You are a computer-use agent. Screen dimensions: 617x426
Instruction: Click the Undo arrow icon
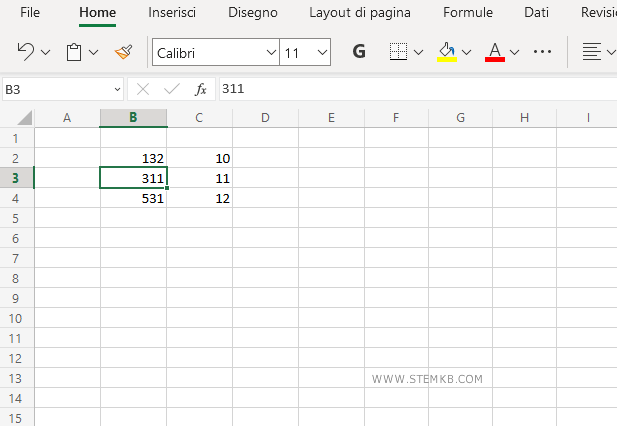coord(26,52)
